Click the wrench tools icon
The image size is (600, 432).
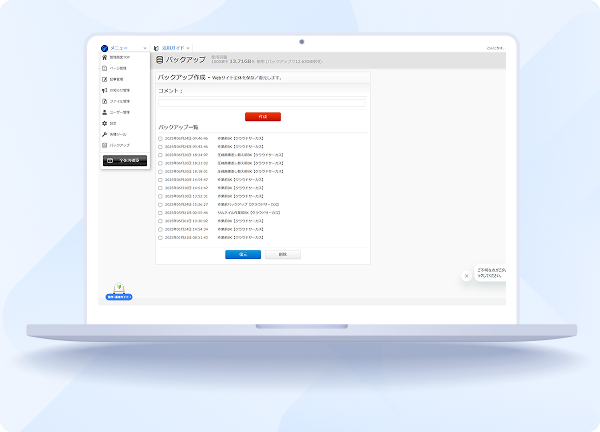[104, 134]
